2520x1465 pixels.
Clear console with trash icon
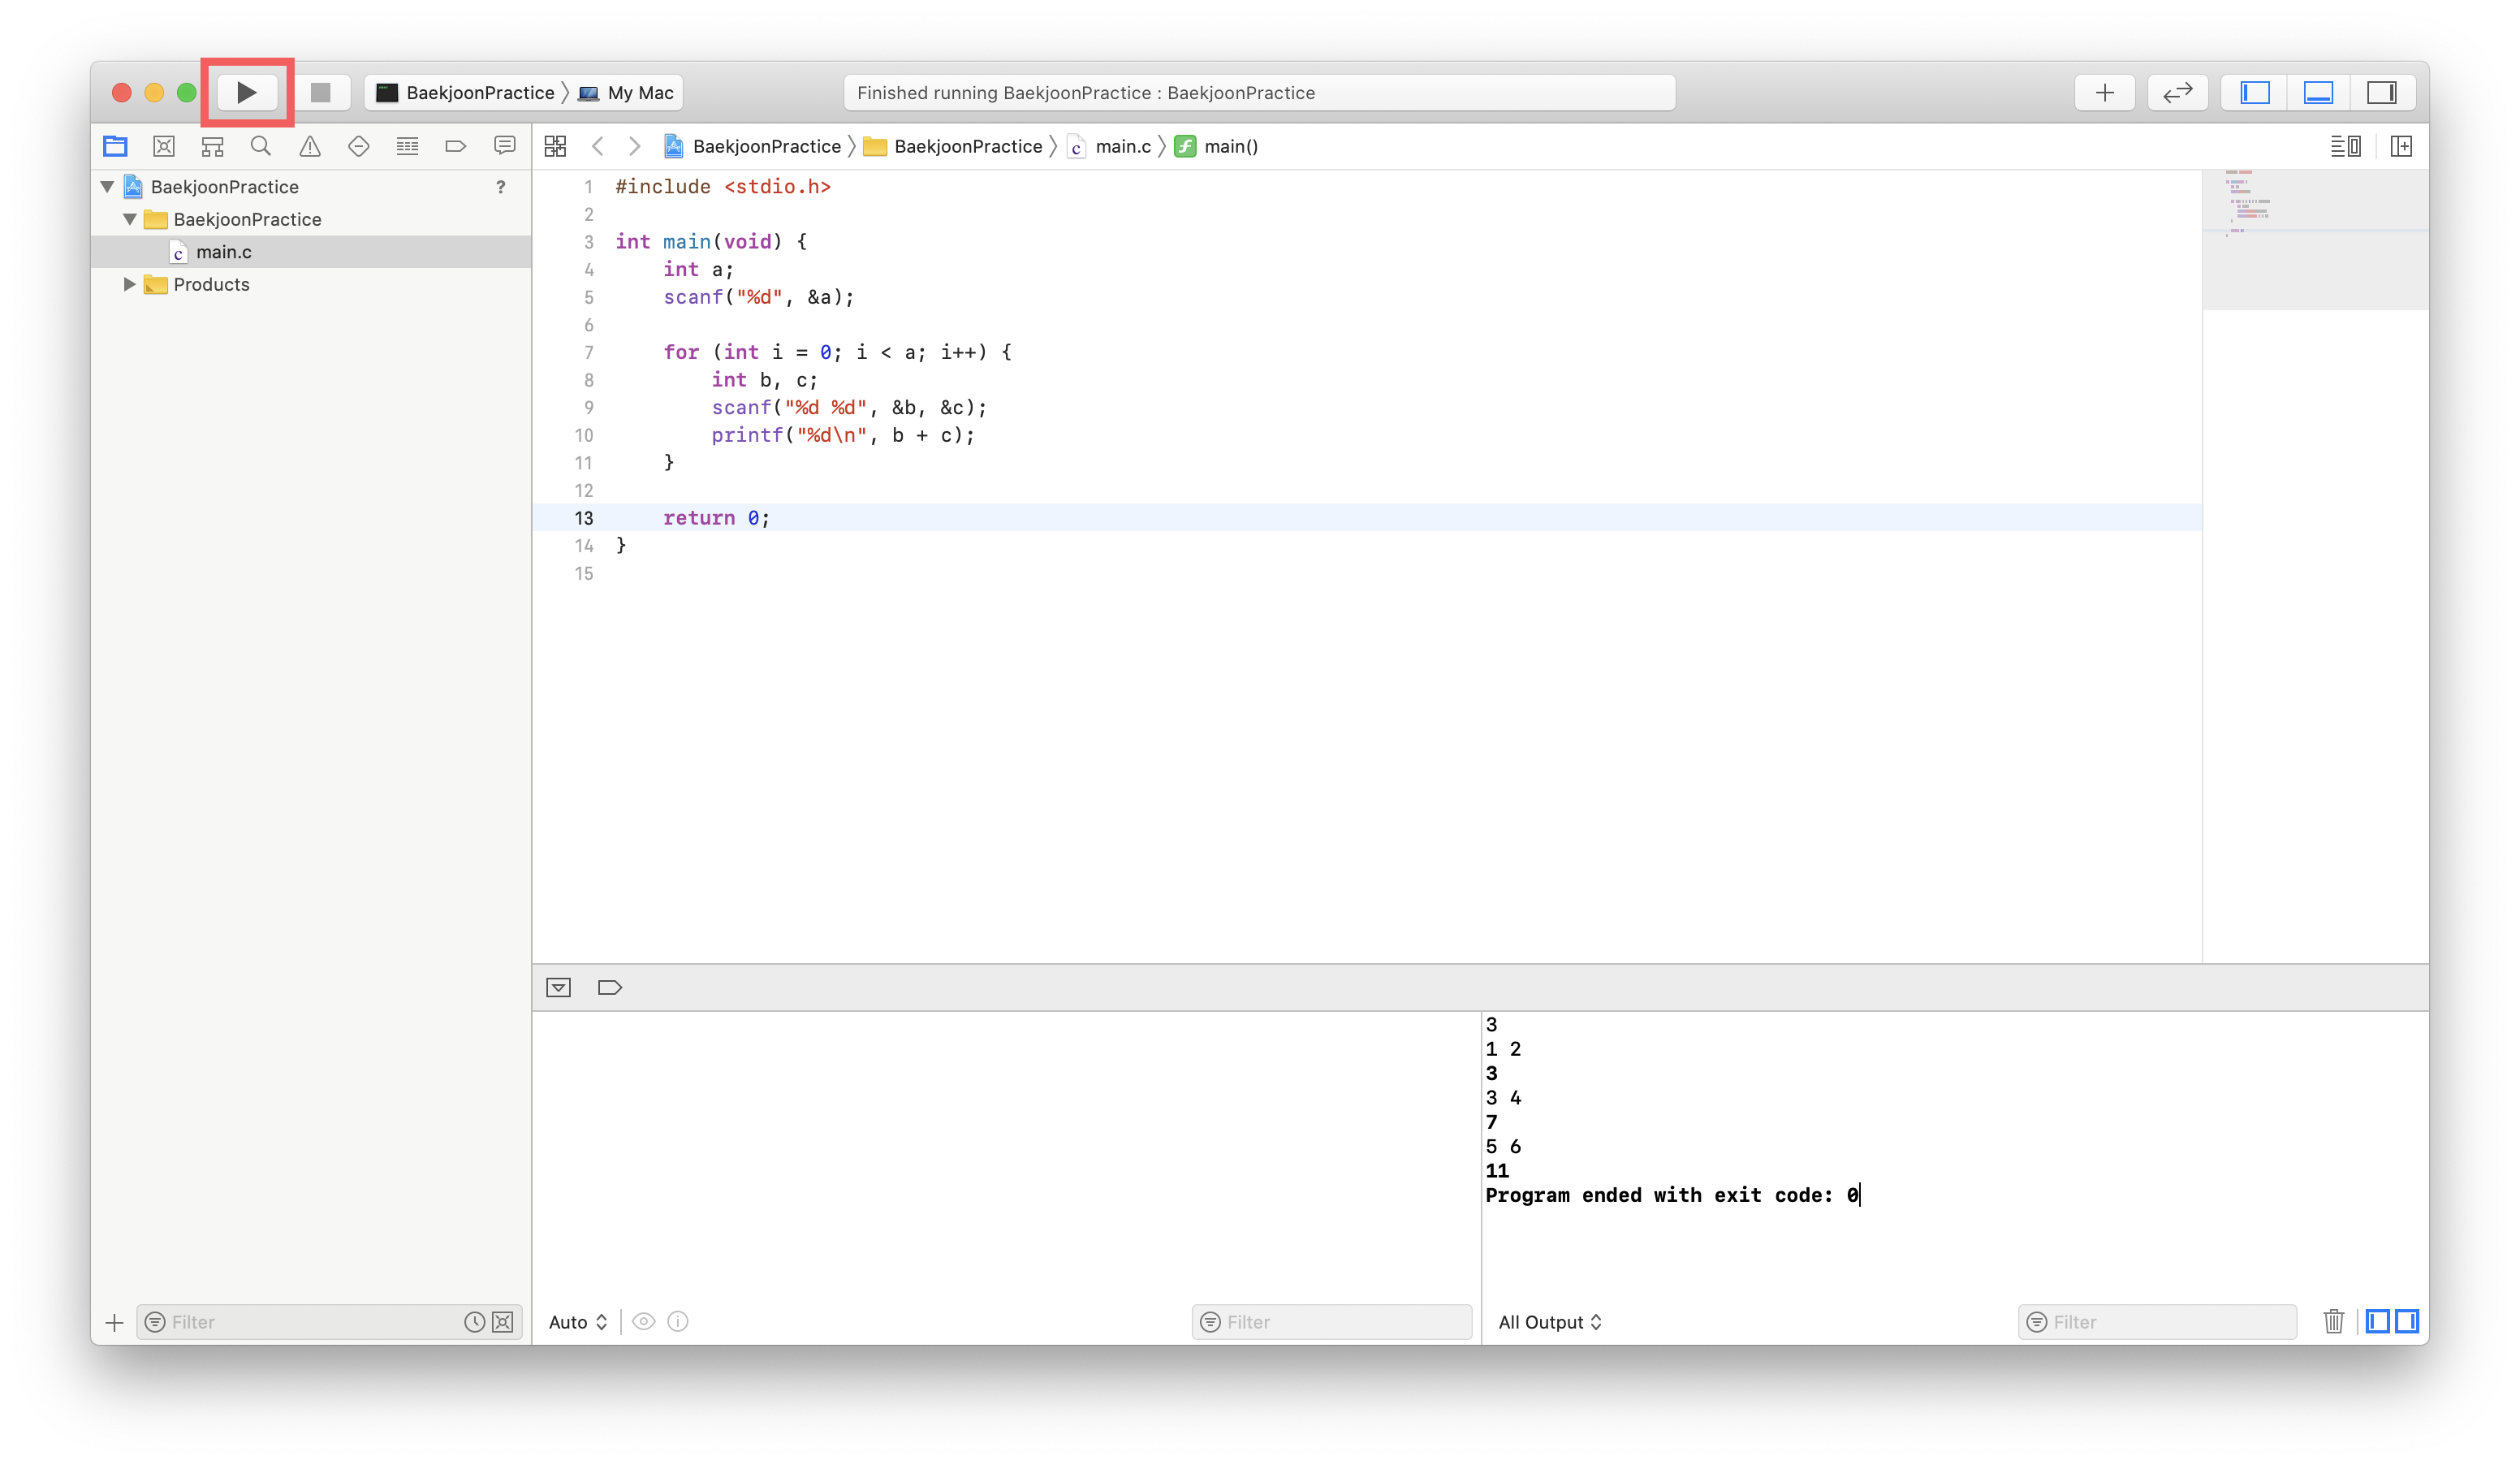2333,1321
